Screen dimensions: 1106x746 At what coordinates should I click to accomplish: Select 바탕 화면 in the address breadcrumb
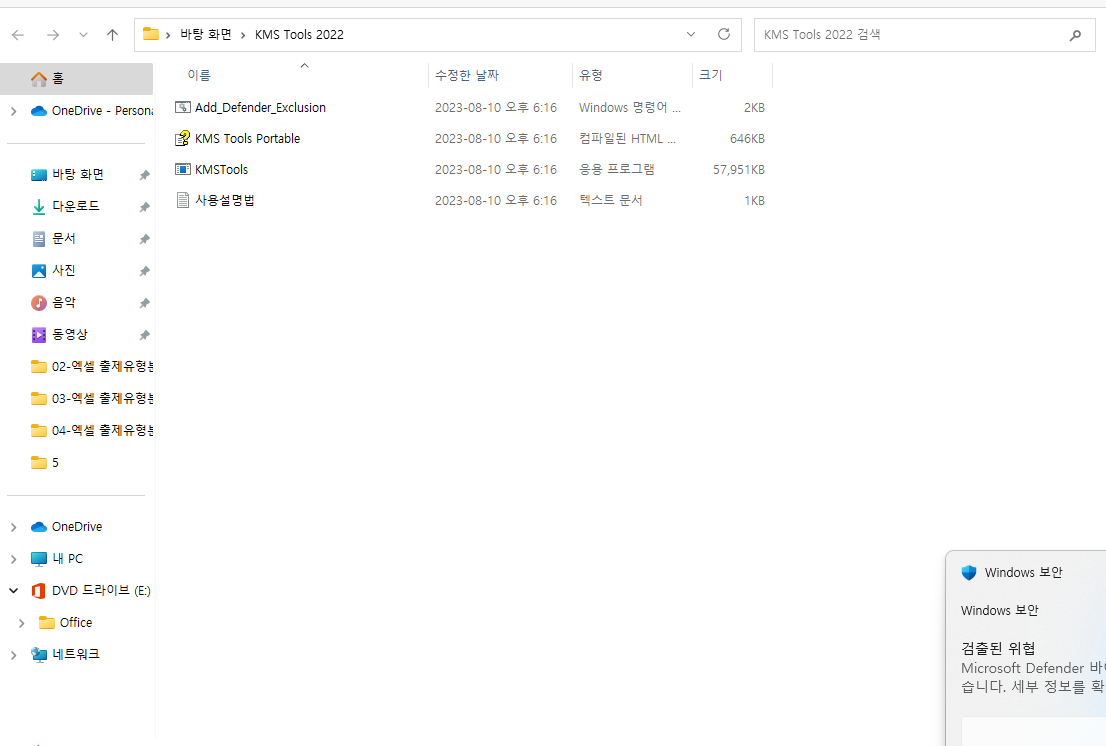click(x=206, y=35)
